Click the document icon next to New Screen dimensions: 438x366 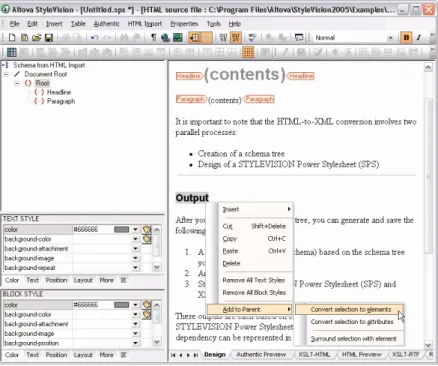coord(24,38)
